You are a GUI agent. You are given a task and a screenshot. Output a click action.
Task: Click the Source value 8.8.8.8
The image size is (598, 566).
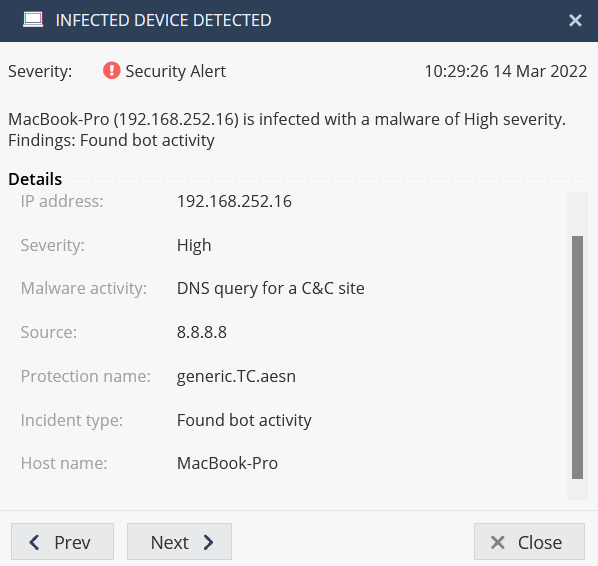[x=202, y=332]
